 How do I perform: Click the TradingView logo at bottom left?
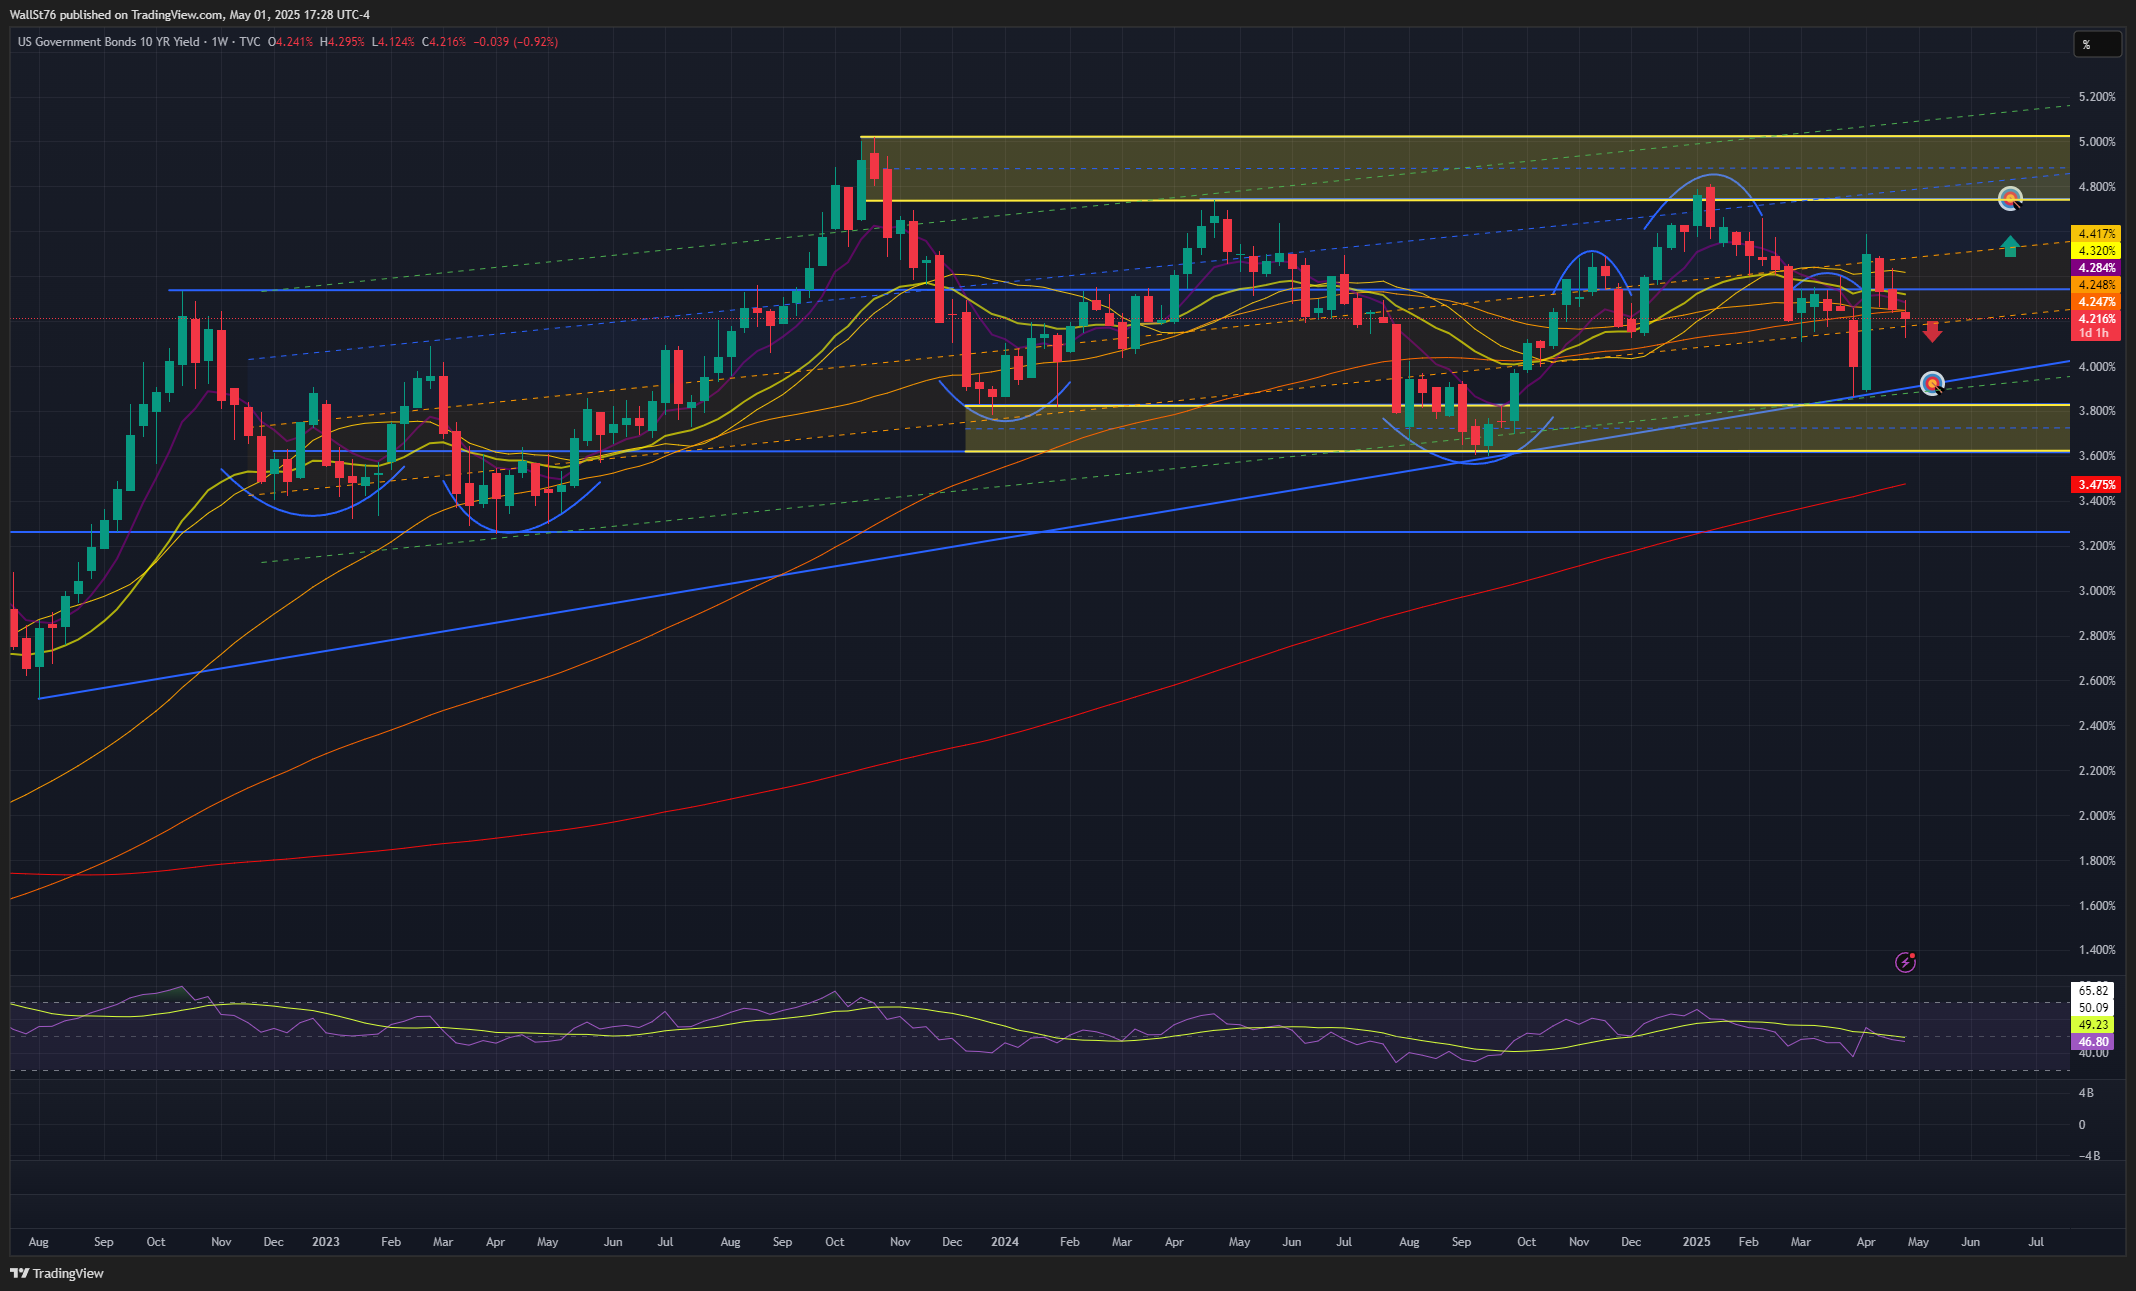pos(57,1273)
